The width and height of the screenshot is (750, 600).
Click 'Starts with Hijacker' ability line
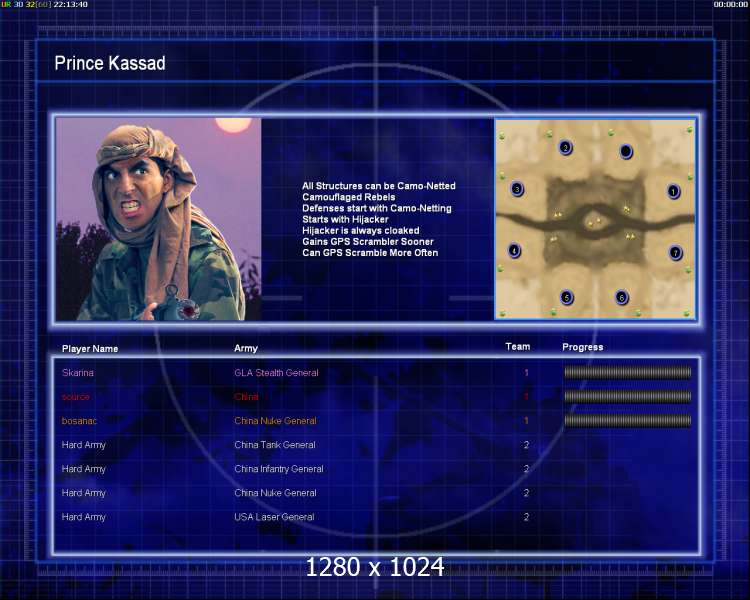[x=345, y=219]
